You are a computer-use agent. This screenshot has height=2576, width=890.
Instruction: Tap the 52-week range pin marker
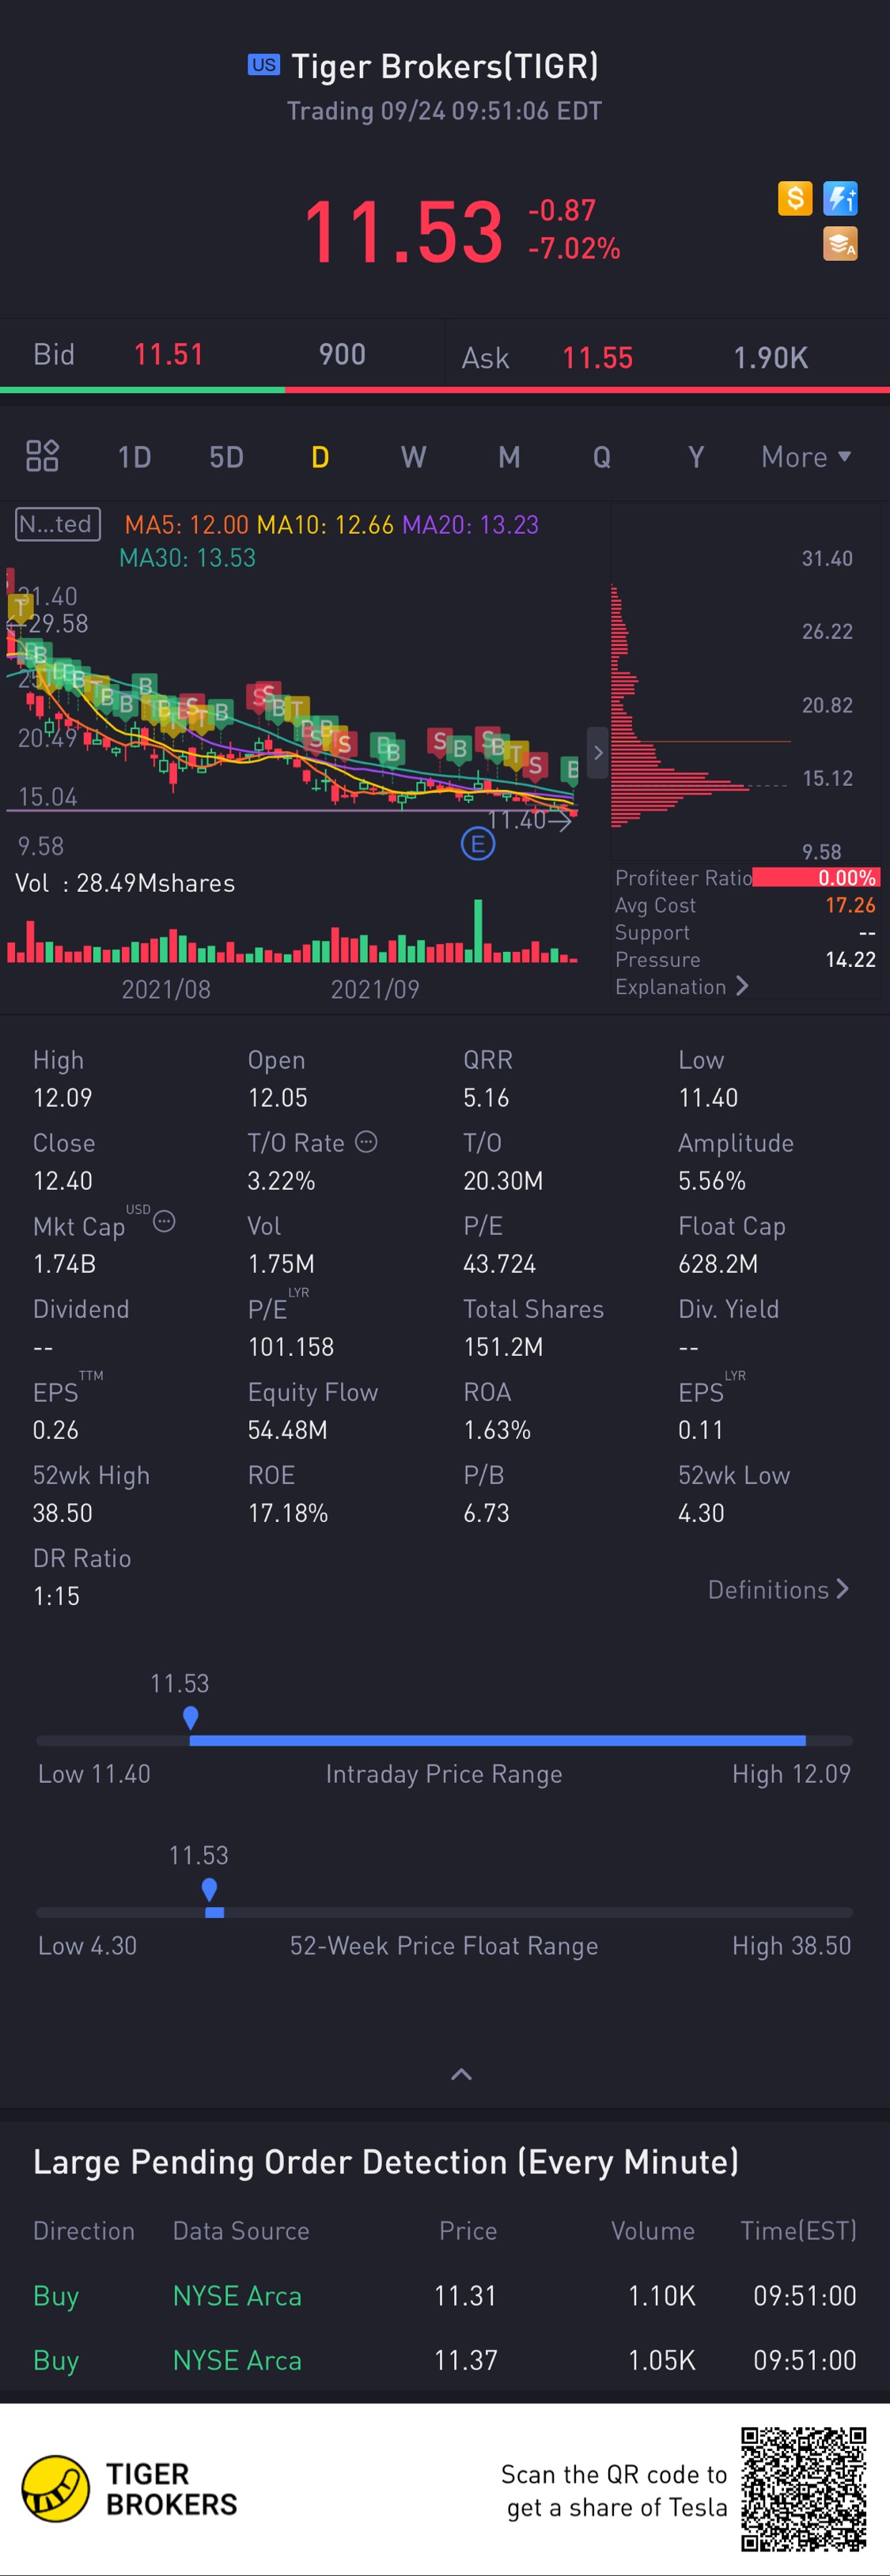(209, 1890)
